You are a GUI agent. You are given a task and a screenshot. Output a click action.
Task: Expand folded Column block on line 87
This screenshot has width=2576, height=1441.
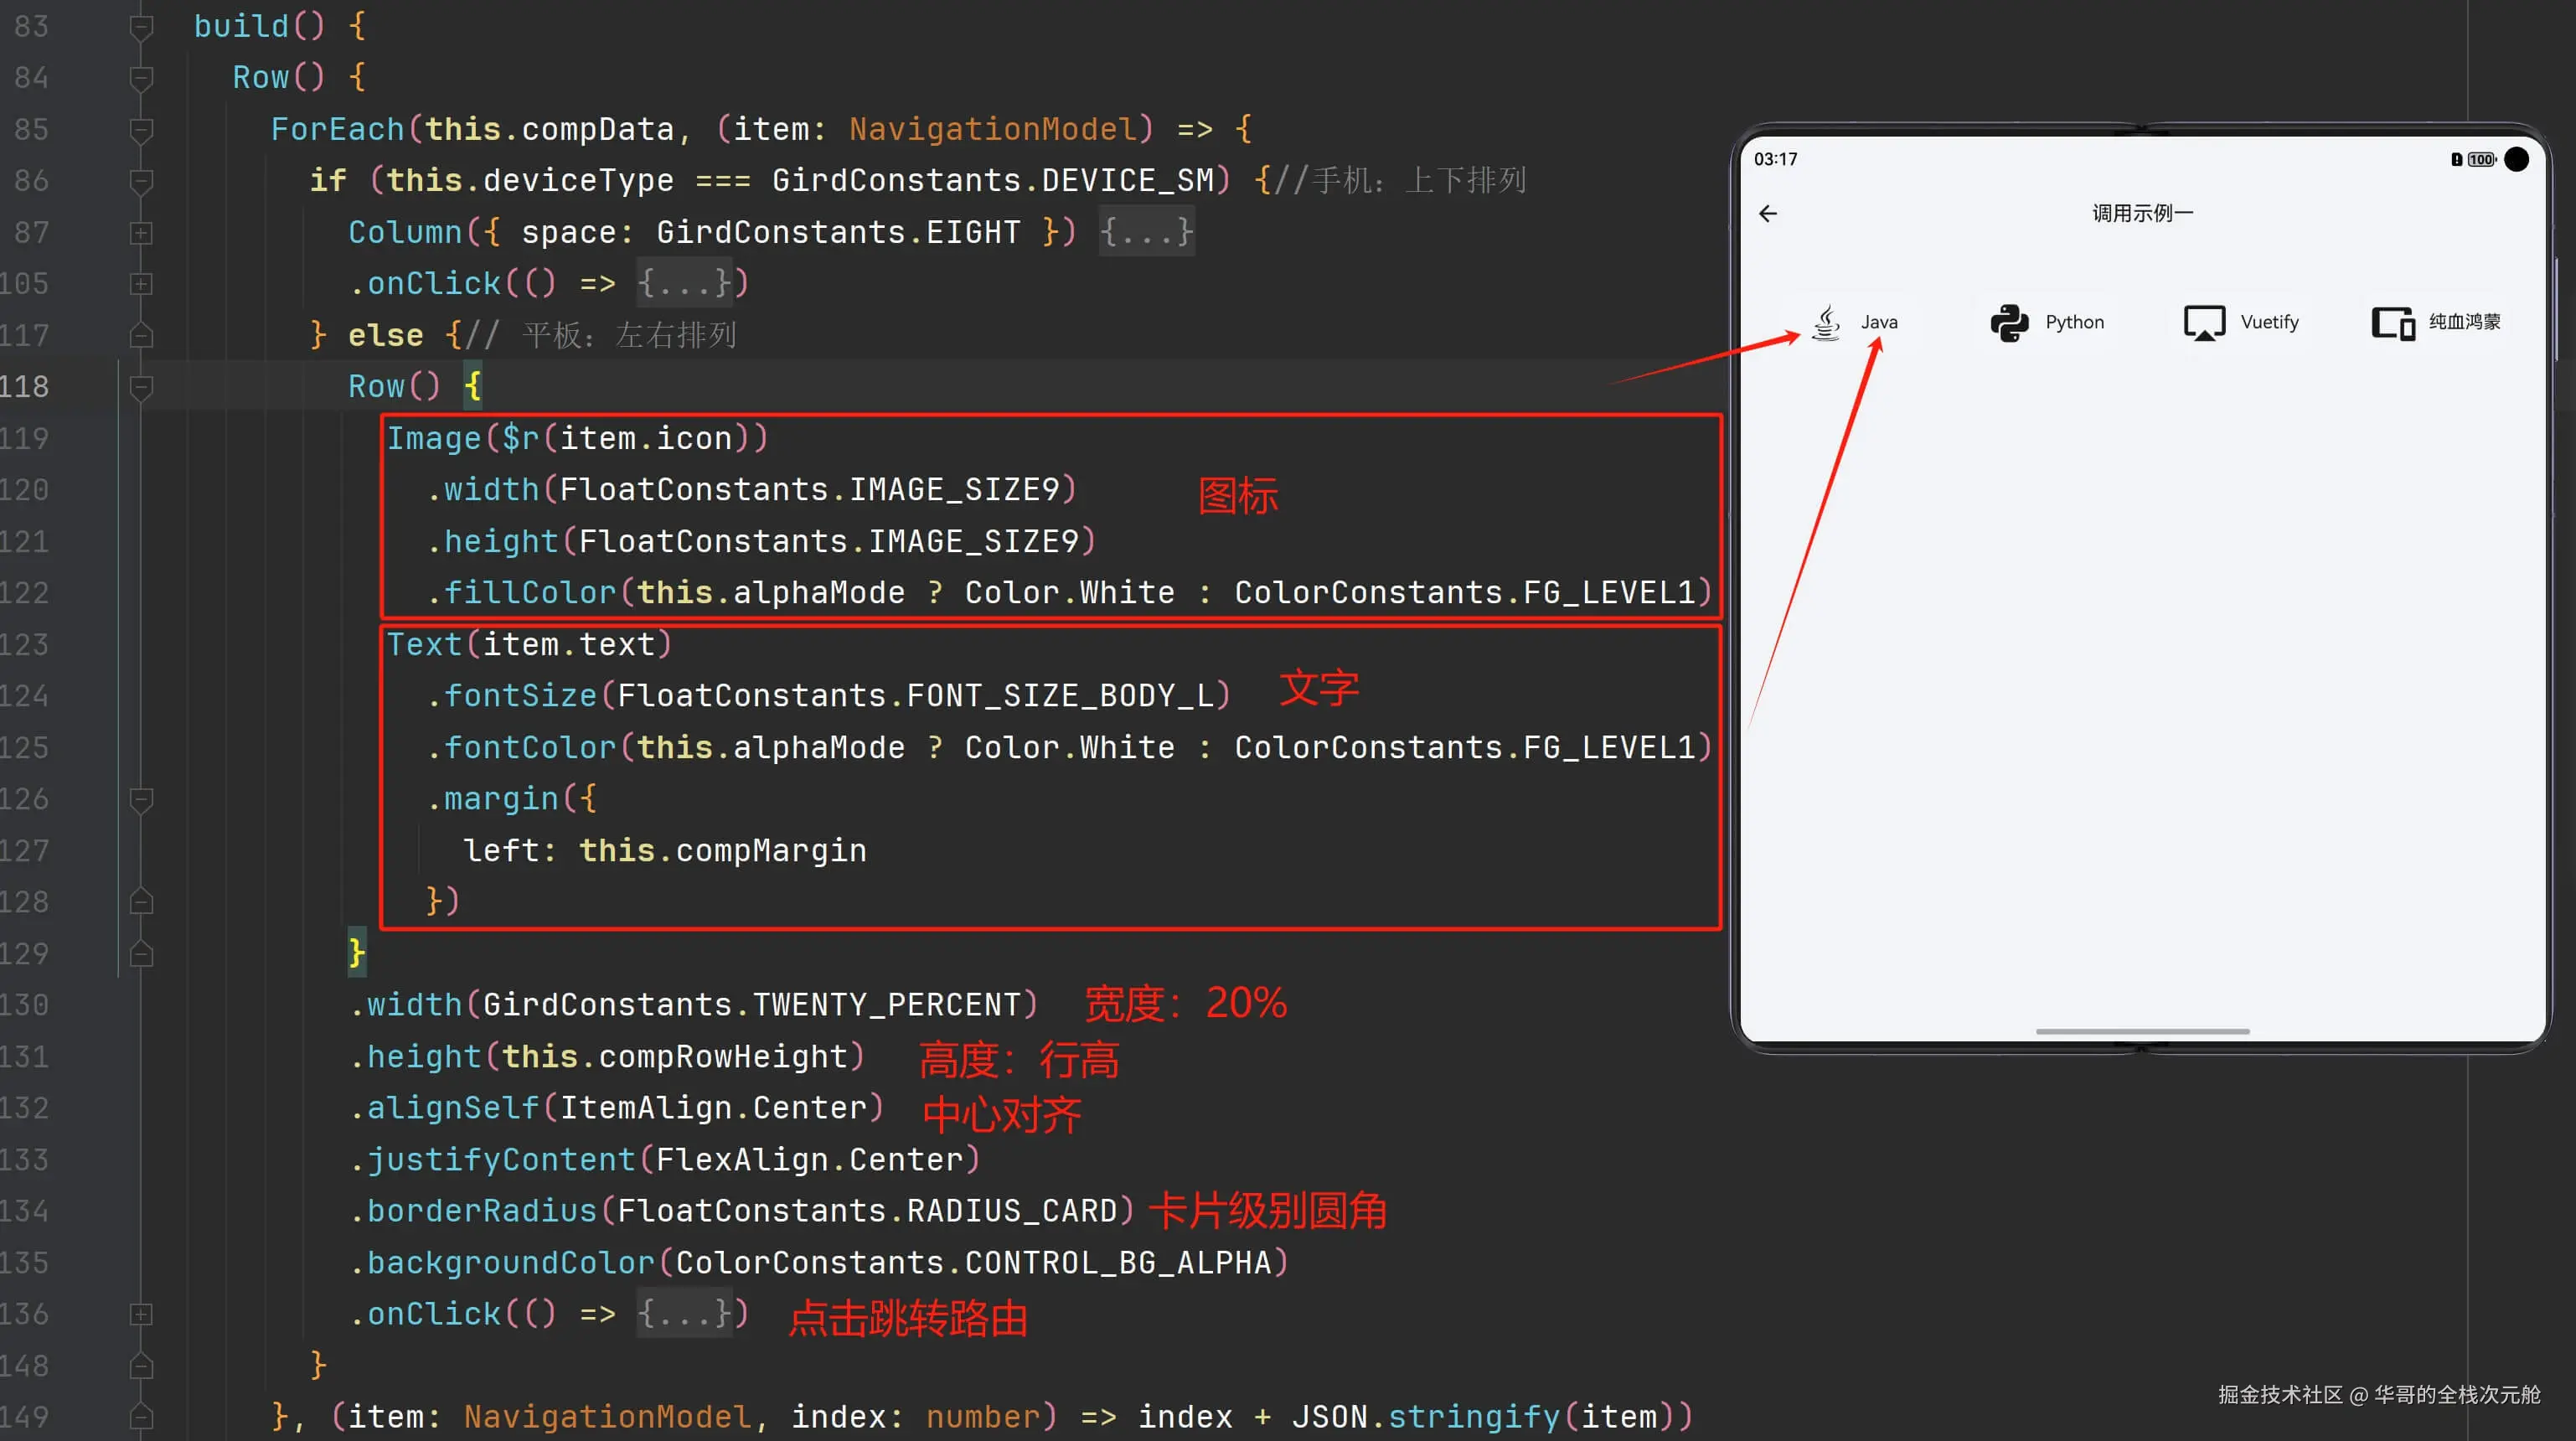coord(141,233)
